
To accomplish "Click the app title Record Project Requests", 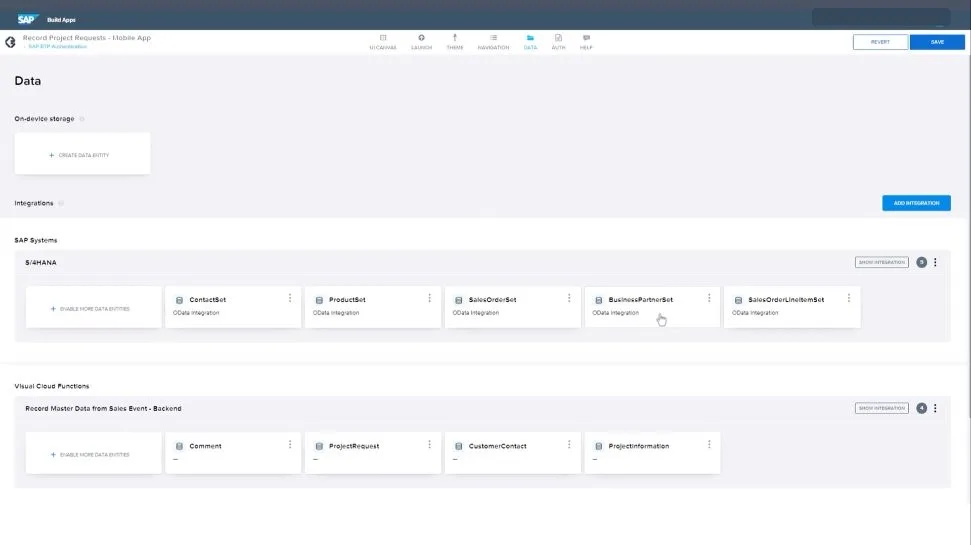I will coord(87,38).
